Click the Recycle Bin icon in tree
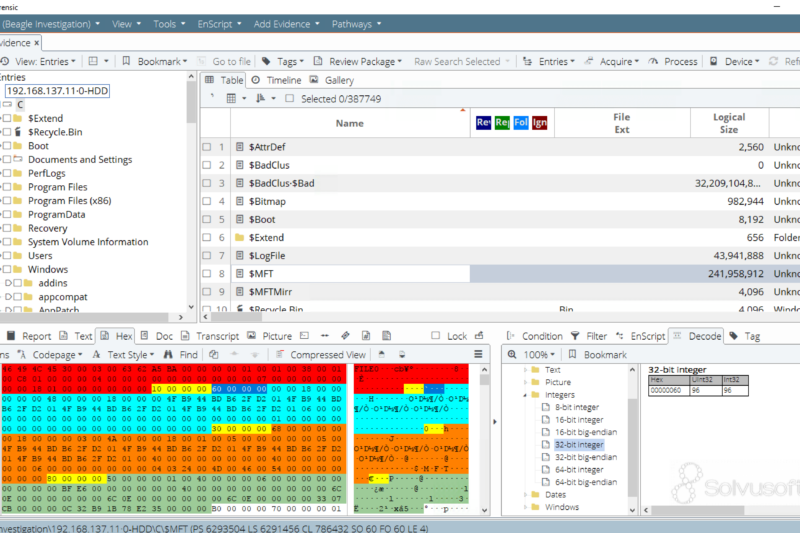The height and width of the screenshot is (533, 800). pyautogui.click(x=18, y=132)
